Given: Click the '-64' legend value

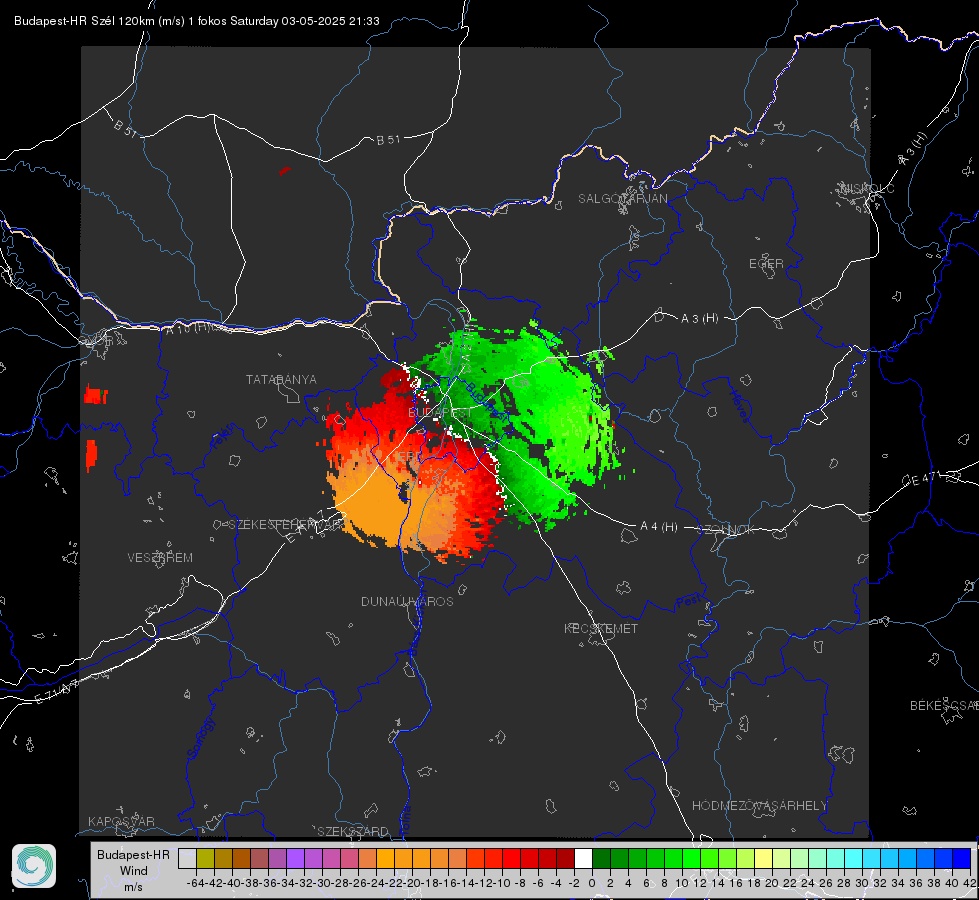Looking at the screenshot, I should pyautogui.click(x=195, y=883).
